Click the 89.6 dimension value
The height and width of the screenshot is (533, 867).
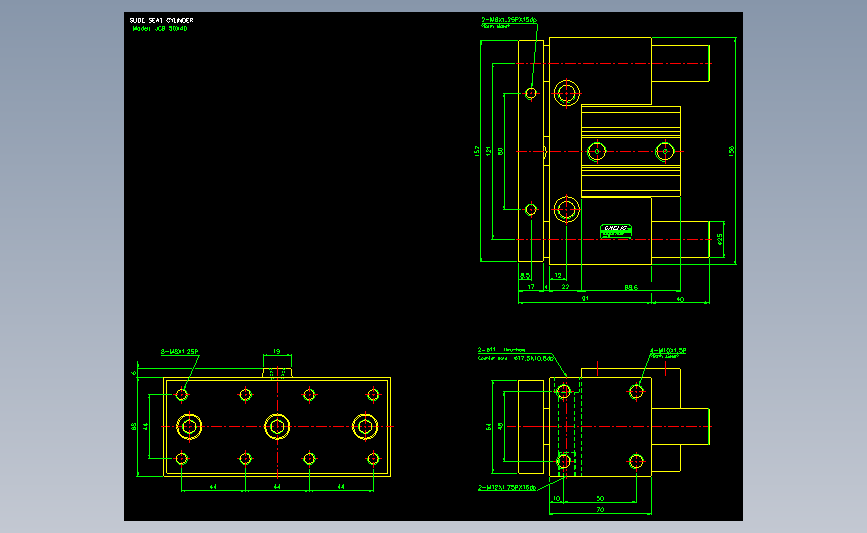631,287
